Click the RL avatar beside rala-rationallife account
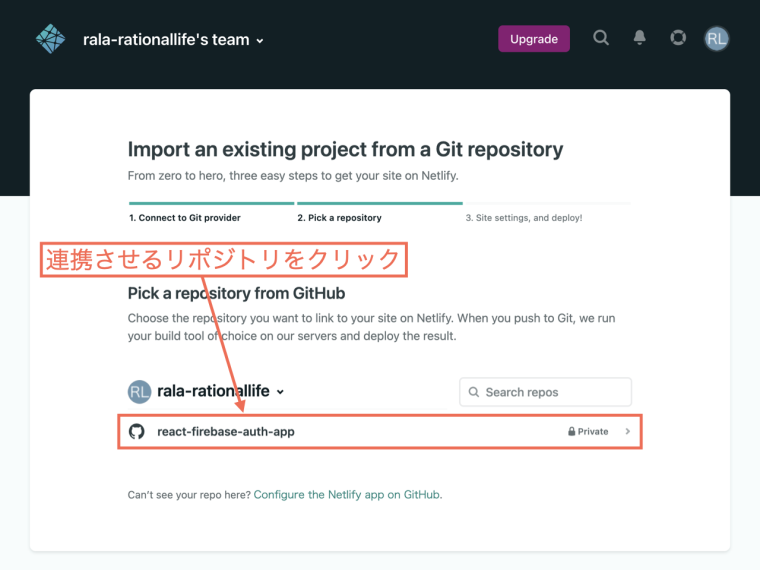 (139, 391)
